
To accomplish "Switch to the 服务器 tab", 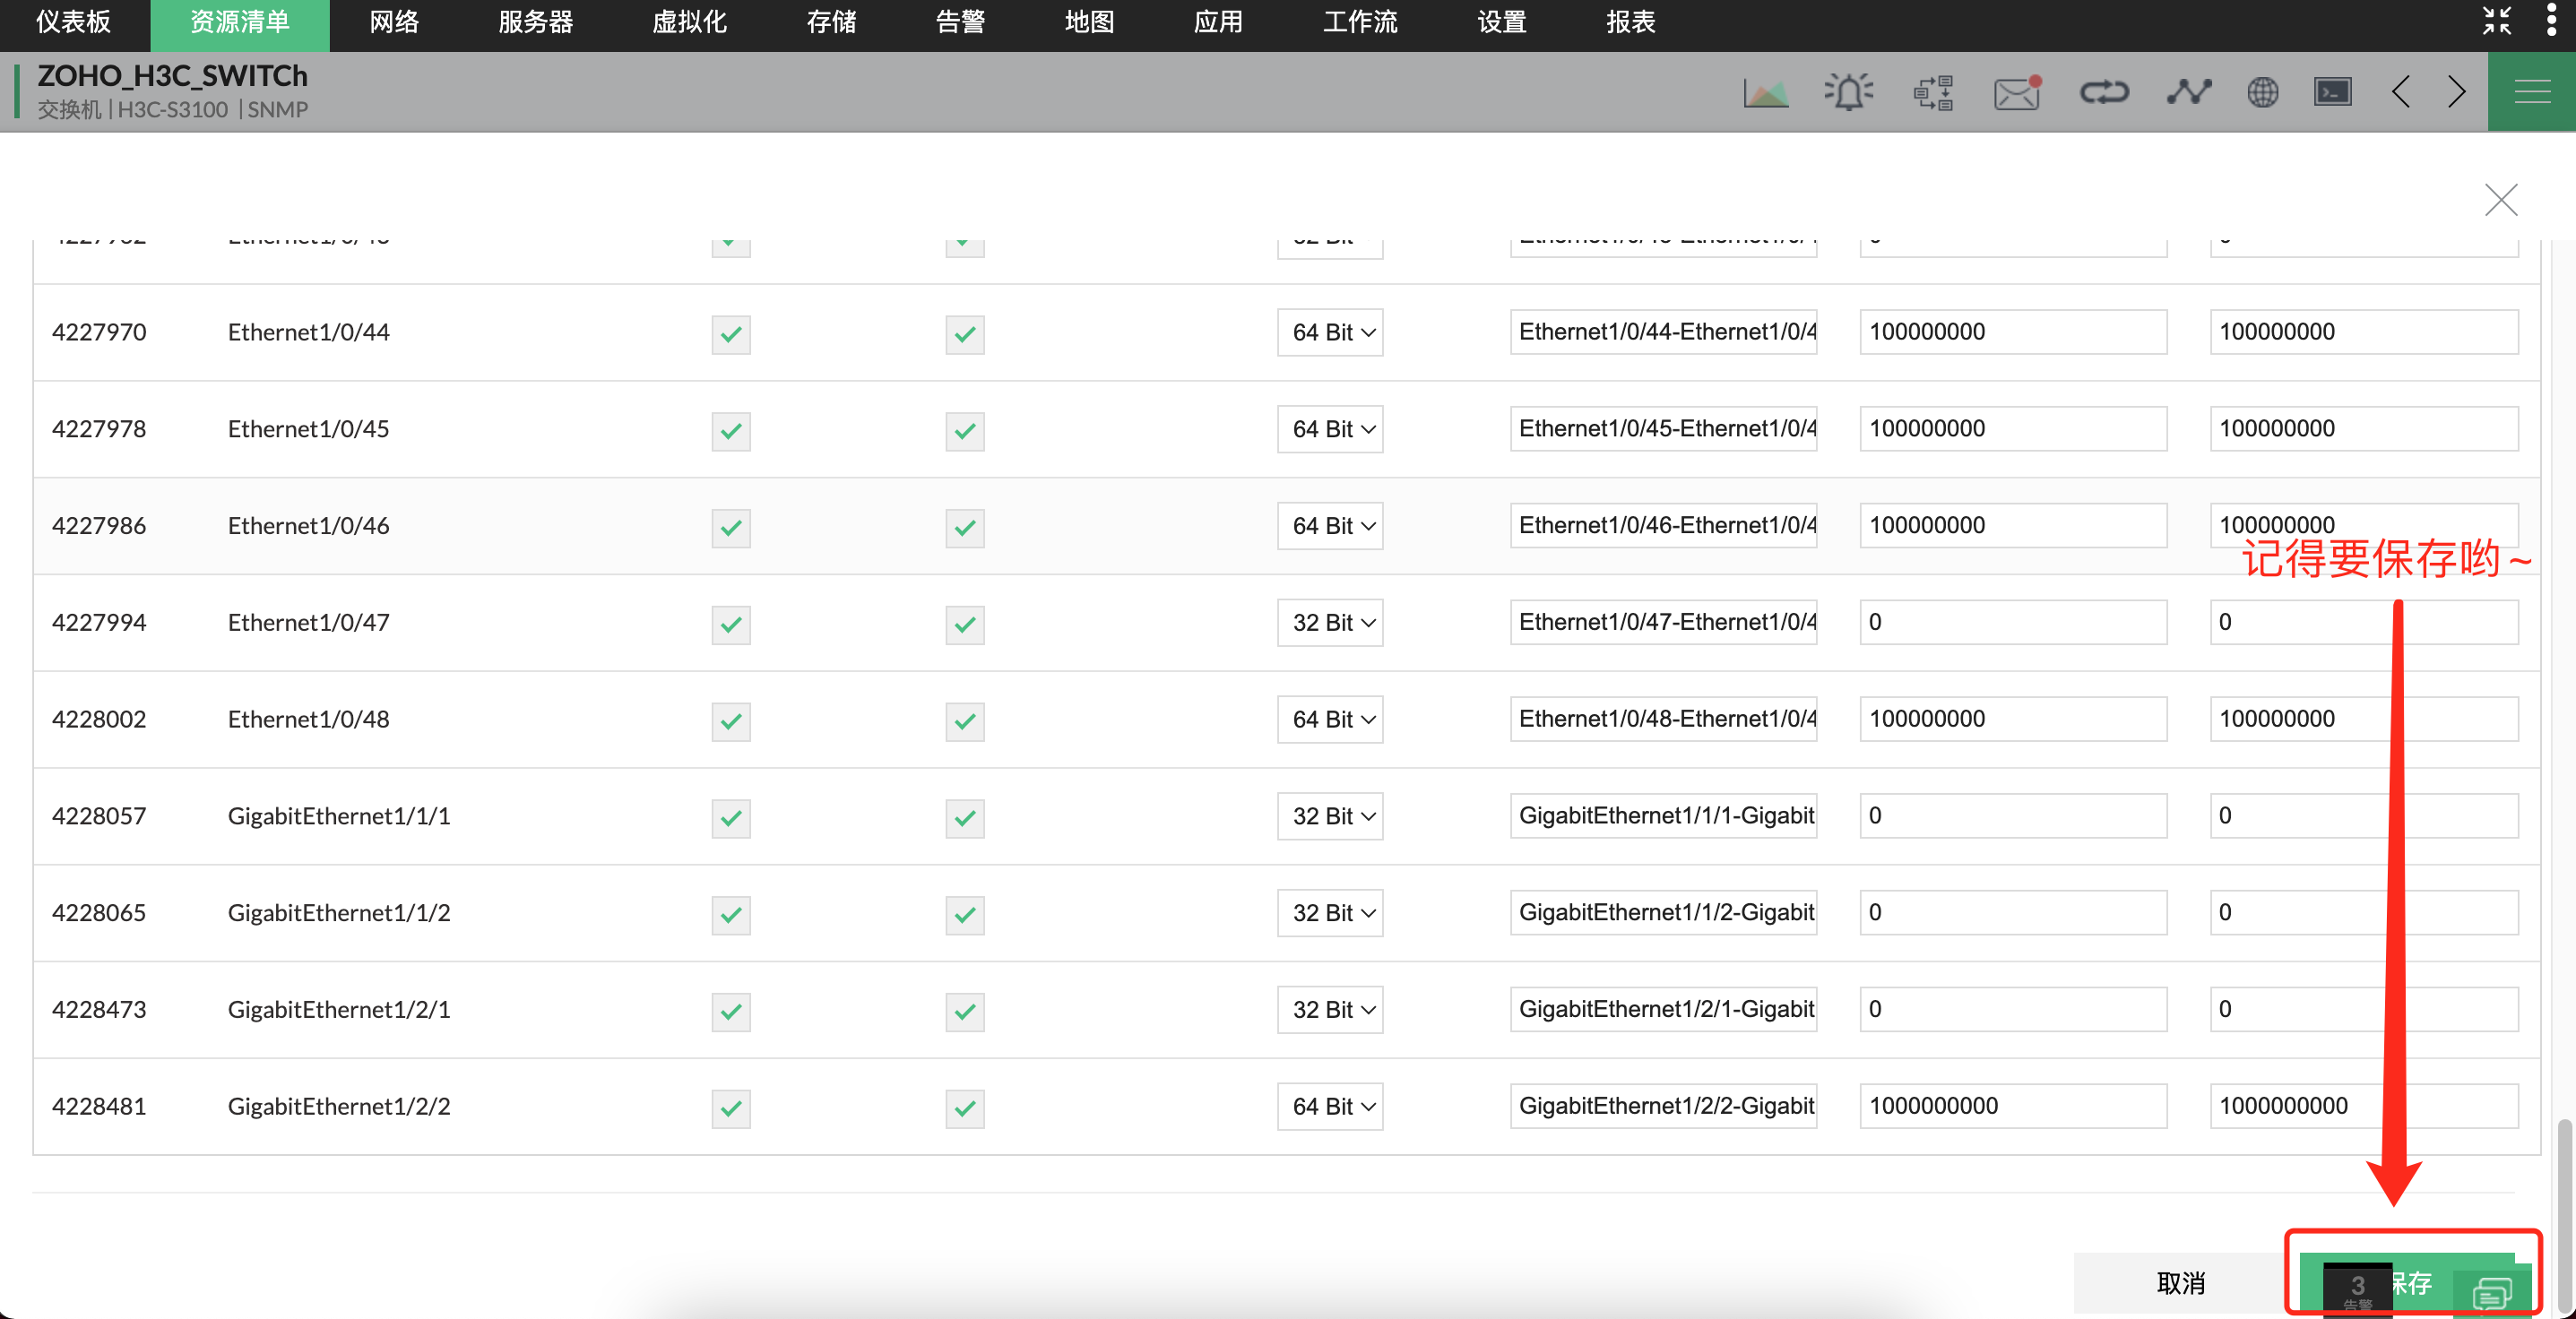I will click(536, 22).
